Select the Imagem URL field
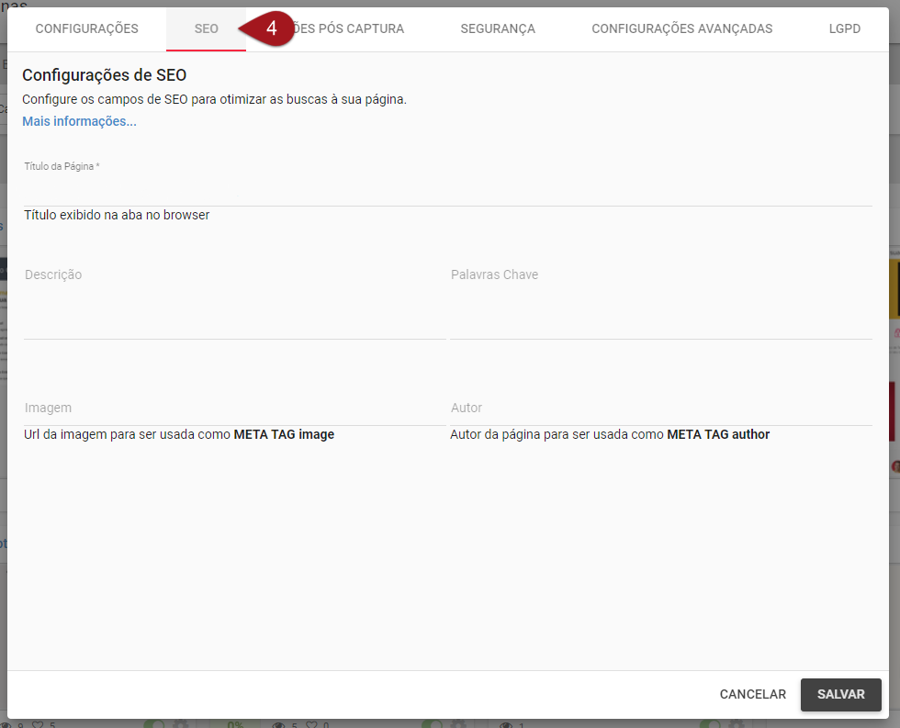Viewport: 900px width, 728px height. (234, 409)
